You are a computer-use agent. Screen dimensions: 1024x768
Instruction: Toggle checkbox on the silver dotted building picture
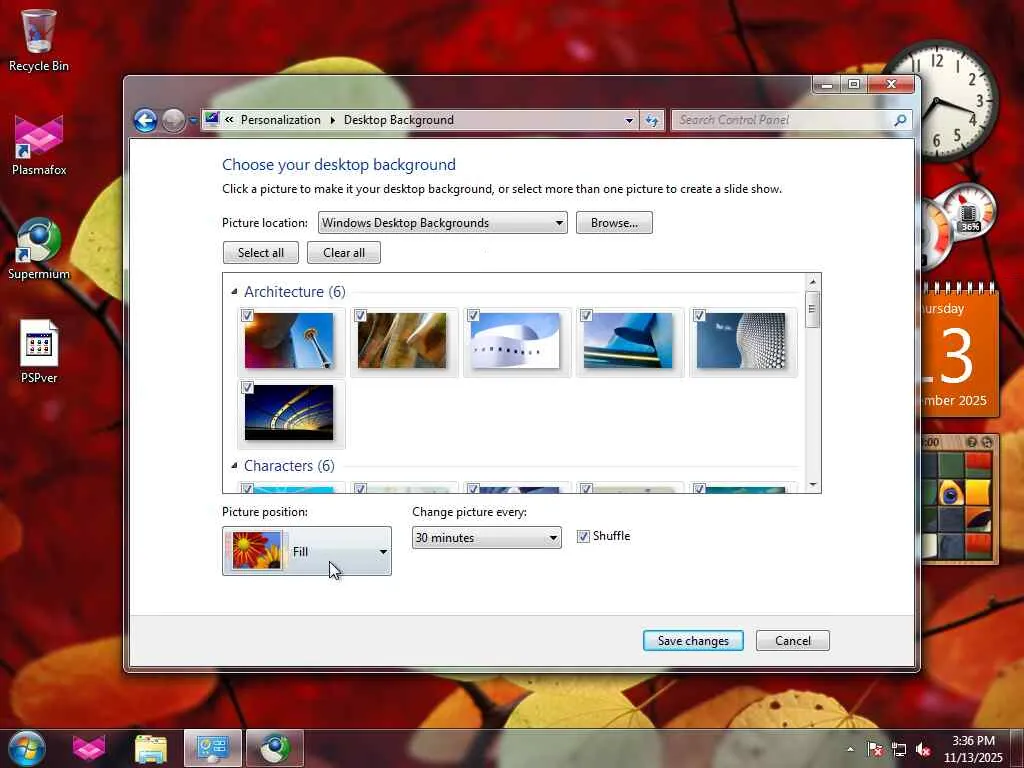coord(699,316)
